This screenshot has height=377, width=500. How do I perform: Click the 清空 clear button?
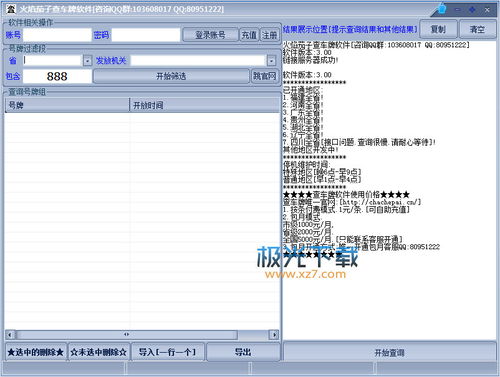point(477,29)
